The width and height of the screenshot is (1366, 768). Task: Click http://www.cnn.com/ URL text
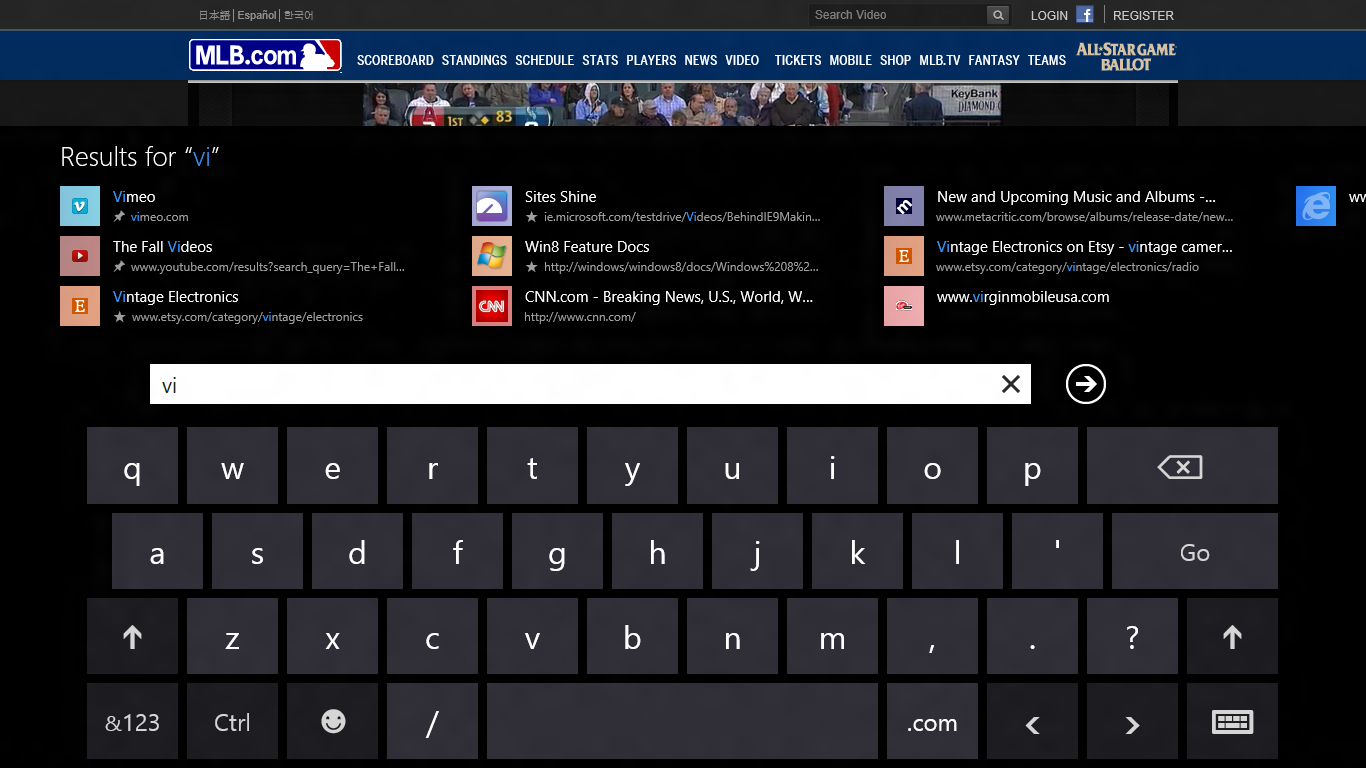[x=580, y=317]
